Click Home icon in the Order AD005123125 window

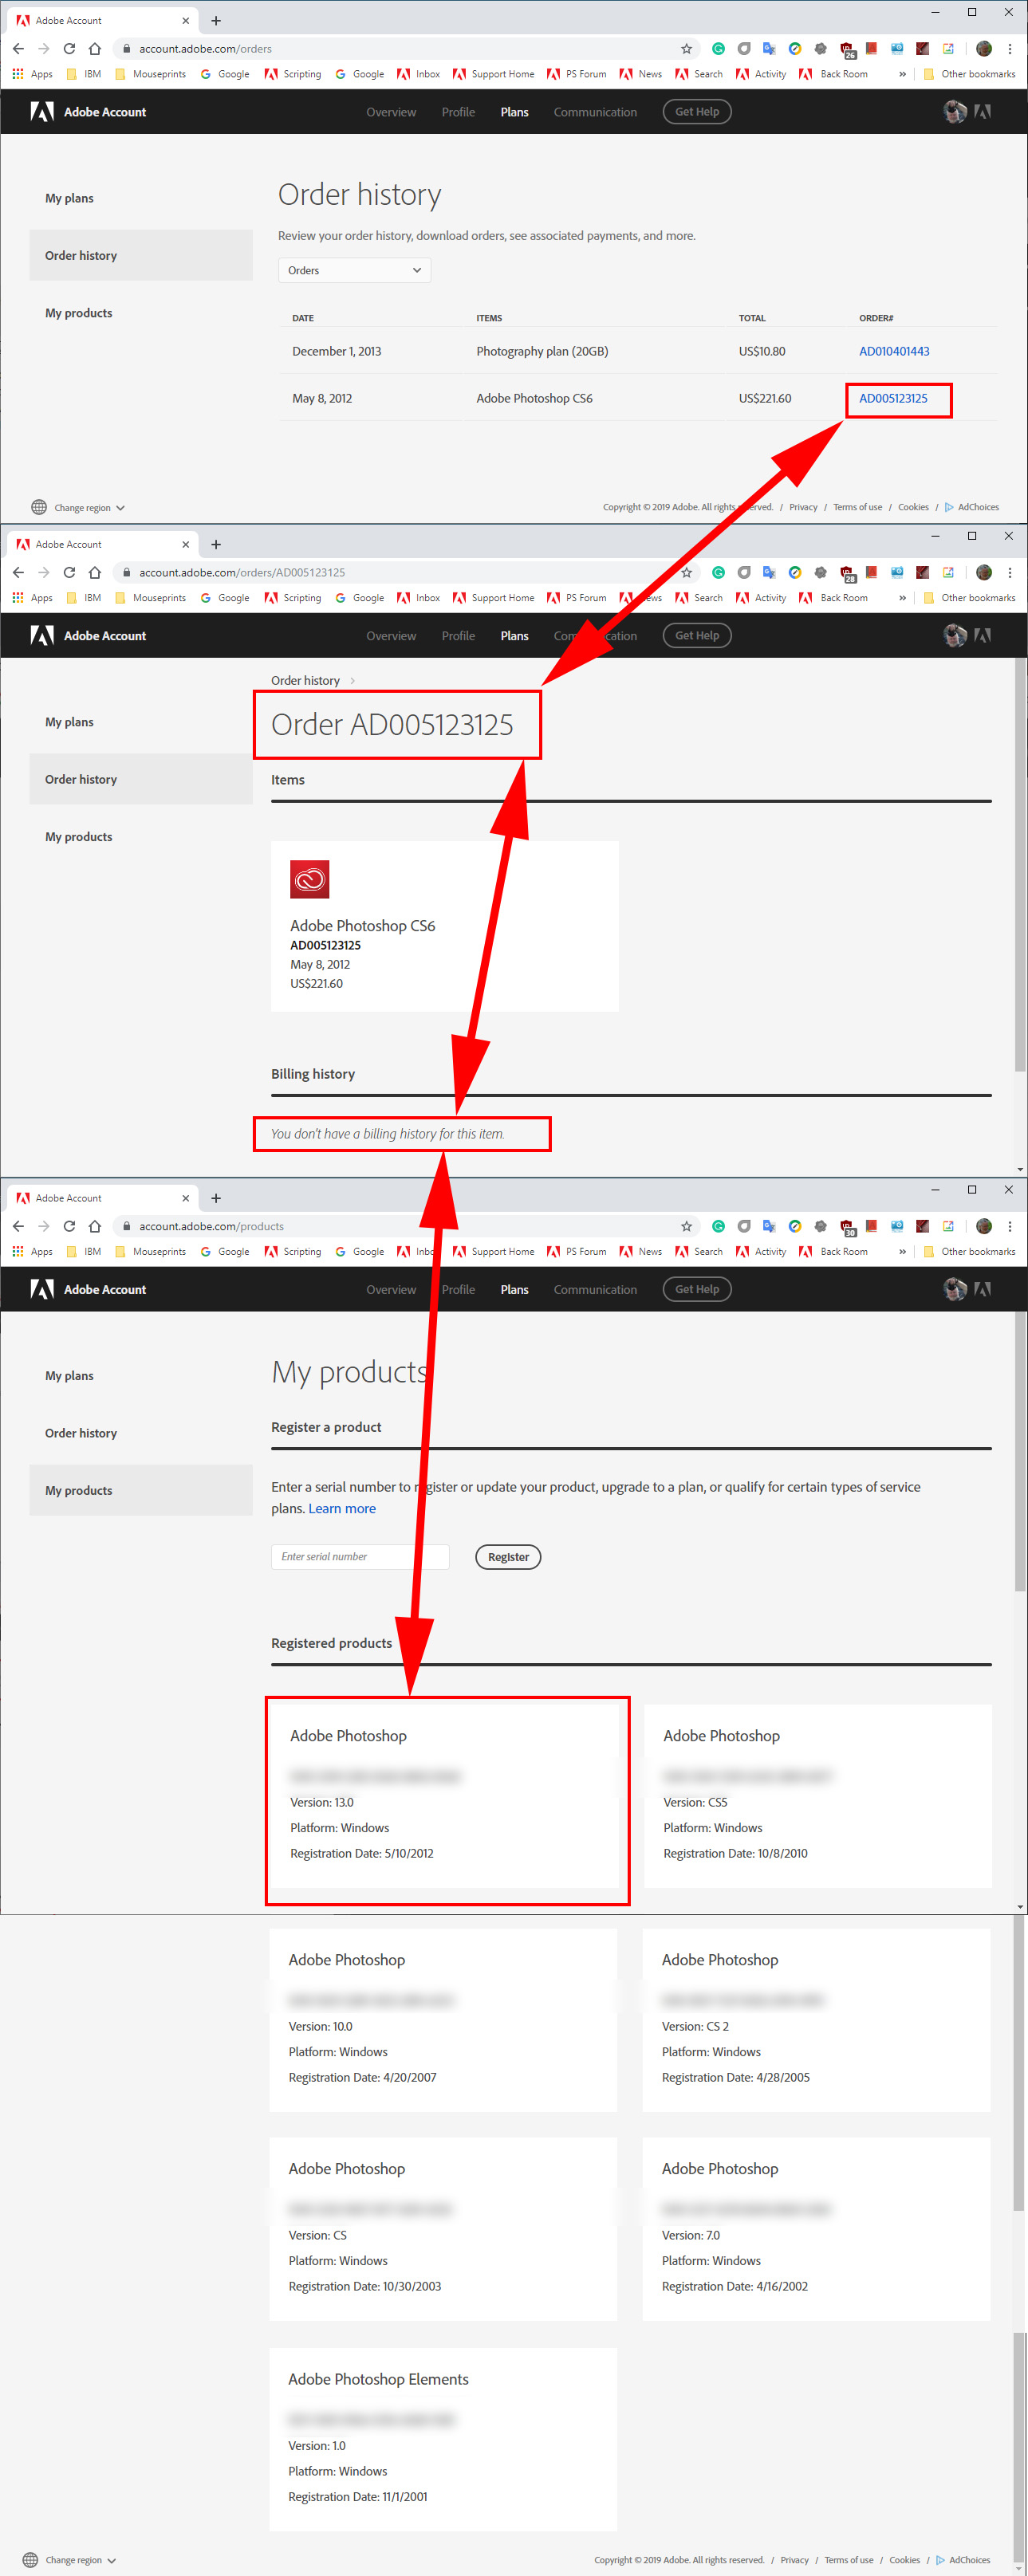click(94, 572)
